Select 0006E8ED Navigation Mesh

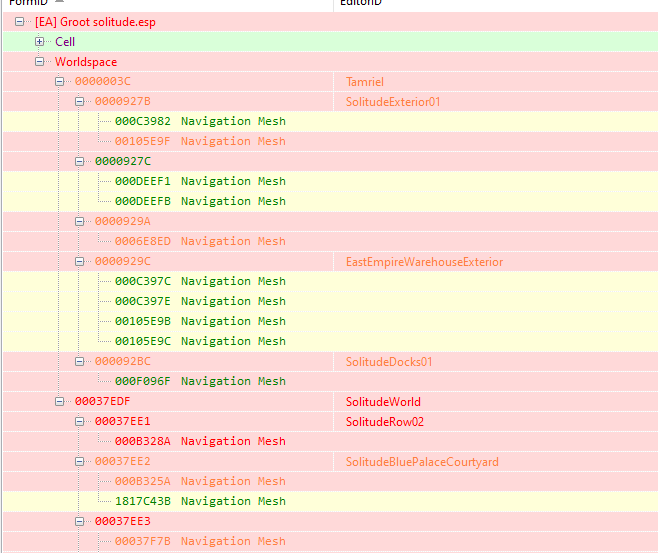(200, 241)
